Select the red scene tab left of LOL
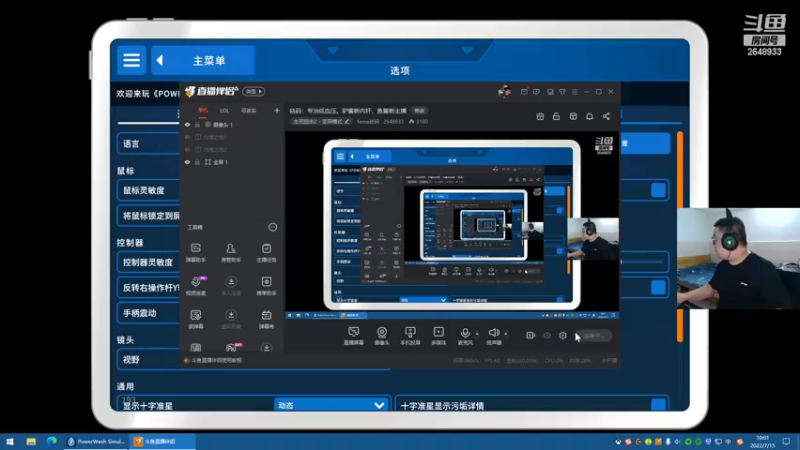800x450 pixels. click(203, 111)
